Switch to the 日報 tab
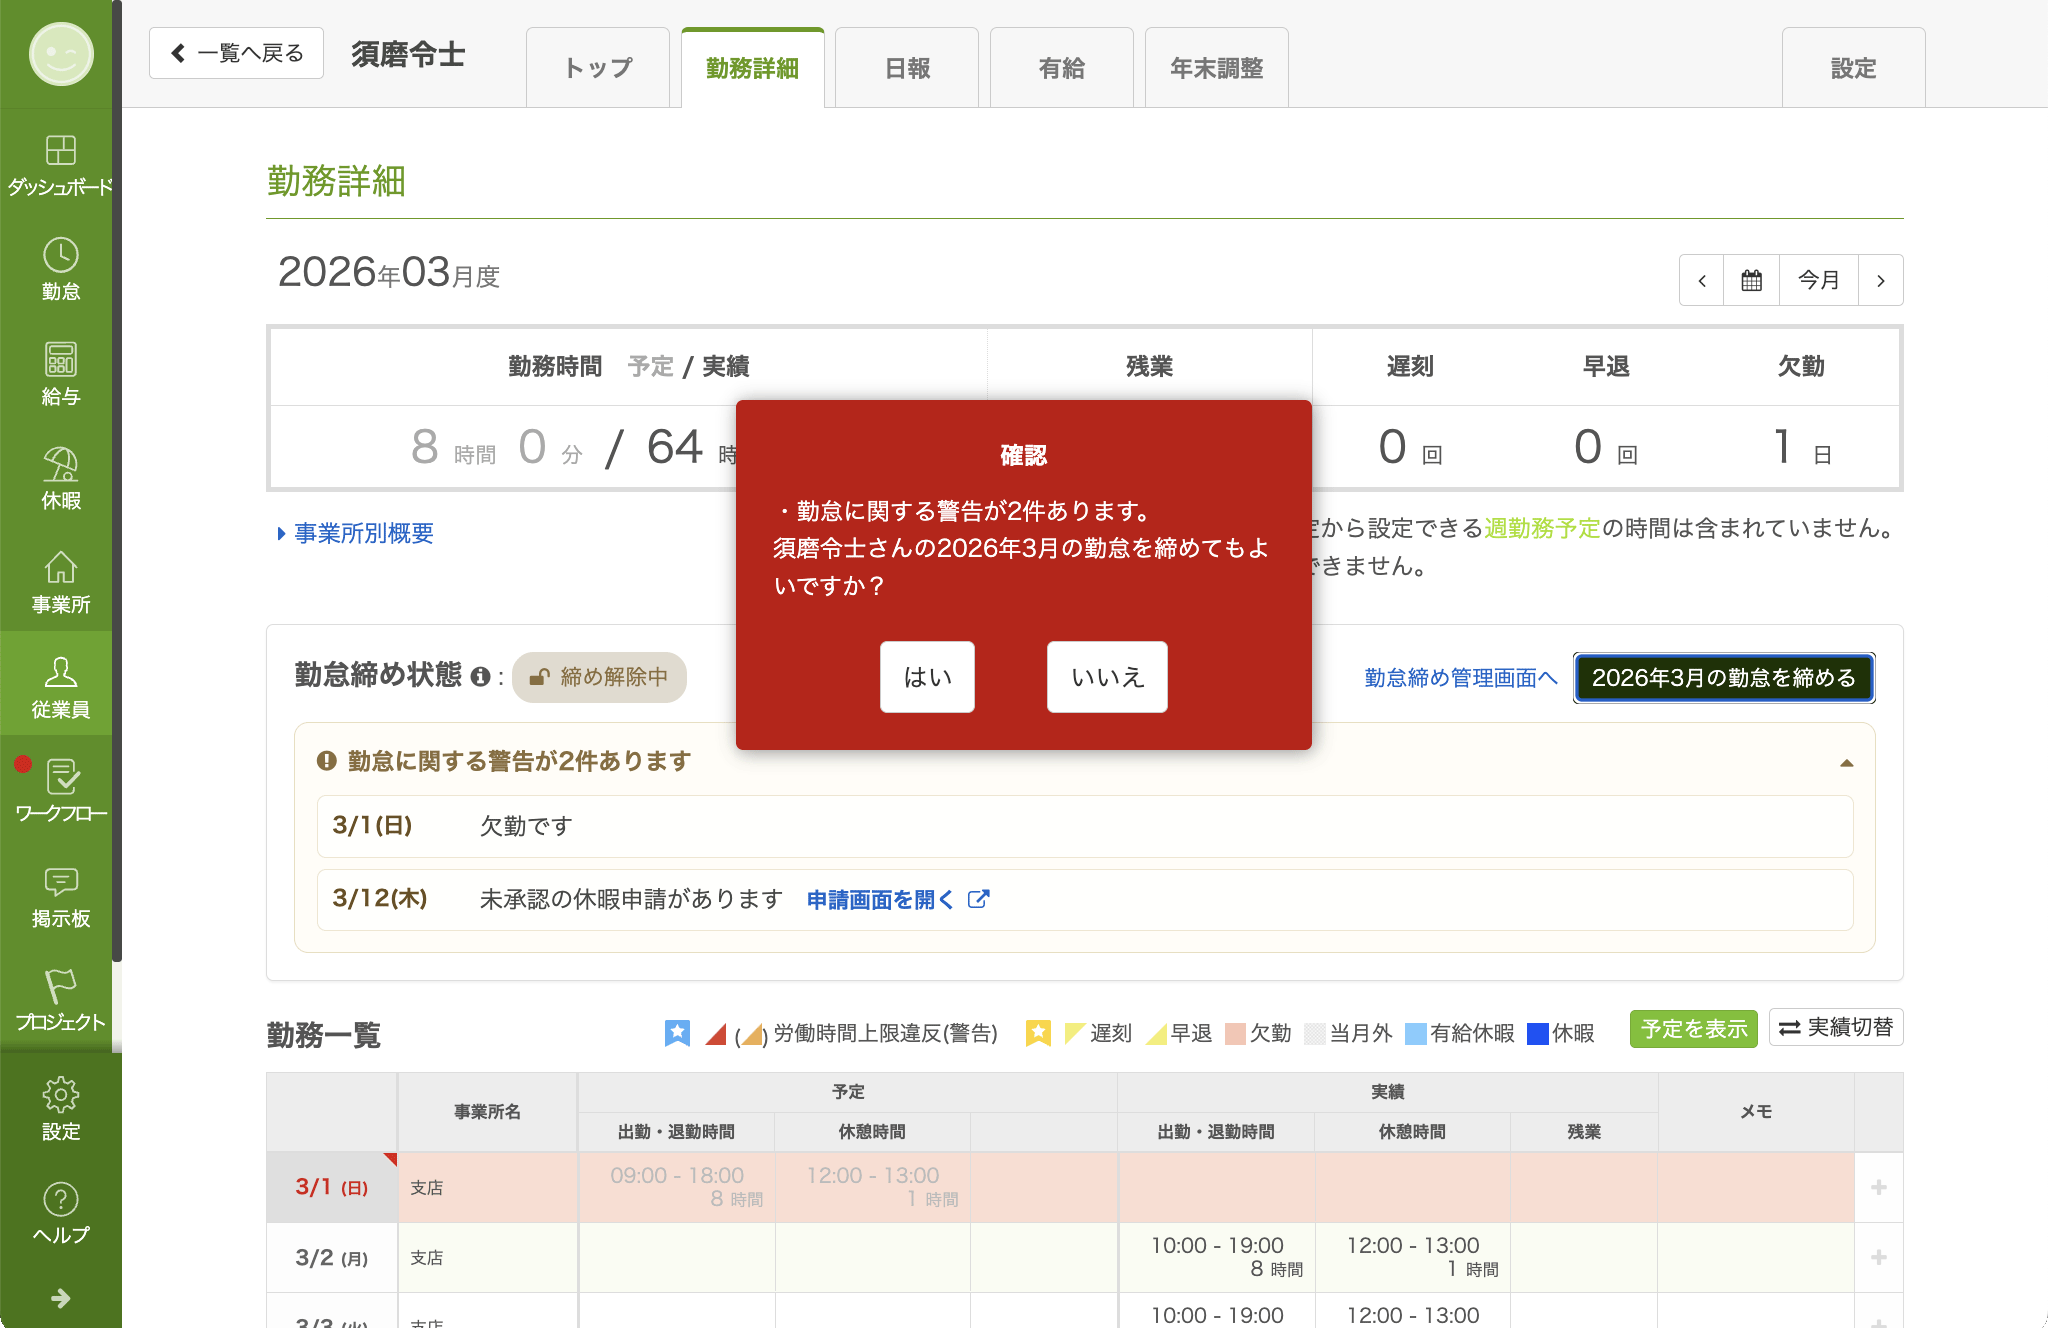This screenshot has width=2048, height=1328. click(x=907, y=69)
